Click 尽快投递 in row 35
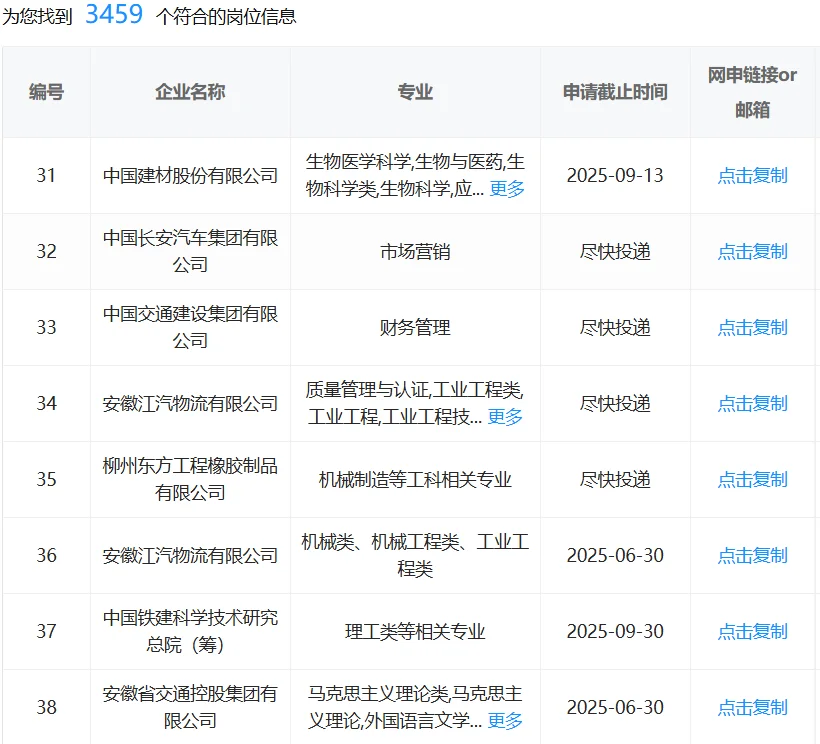 (x=615, y=479)
